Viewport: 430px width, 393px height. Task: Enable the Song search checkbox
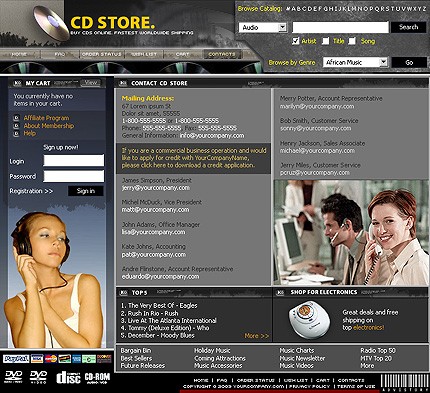(x=352, y=41)
